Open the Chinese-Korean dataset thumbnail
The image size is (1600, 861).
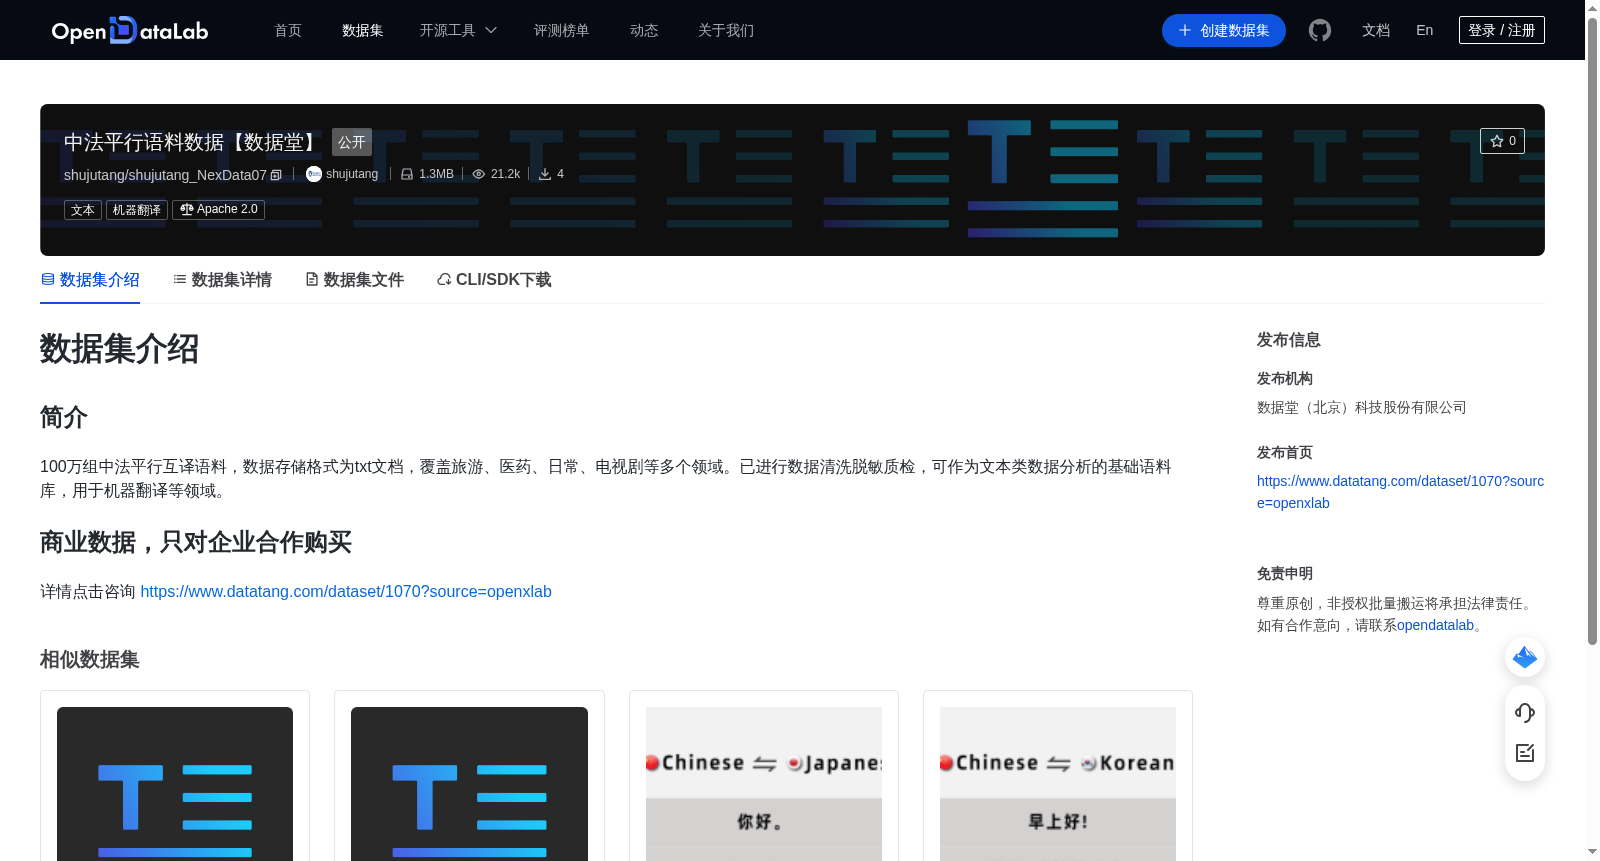pos(1058,784)
